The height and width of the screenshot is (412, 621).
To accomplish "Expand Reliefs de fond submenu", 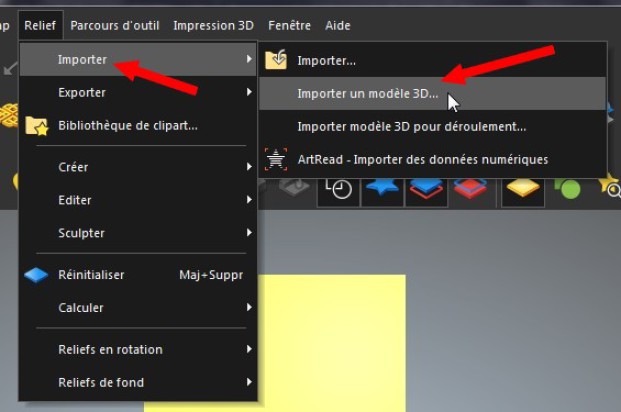I will 138,382.
